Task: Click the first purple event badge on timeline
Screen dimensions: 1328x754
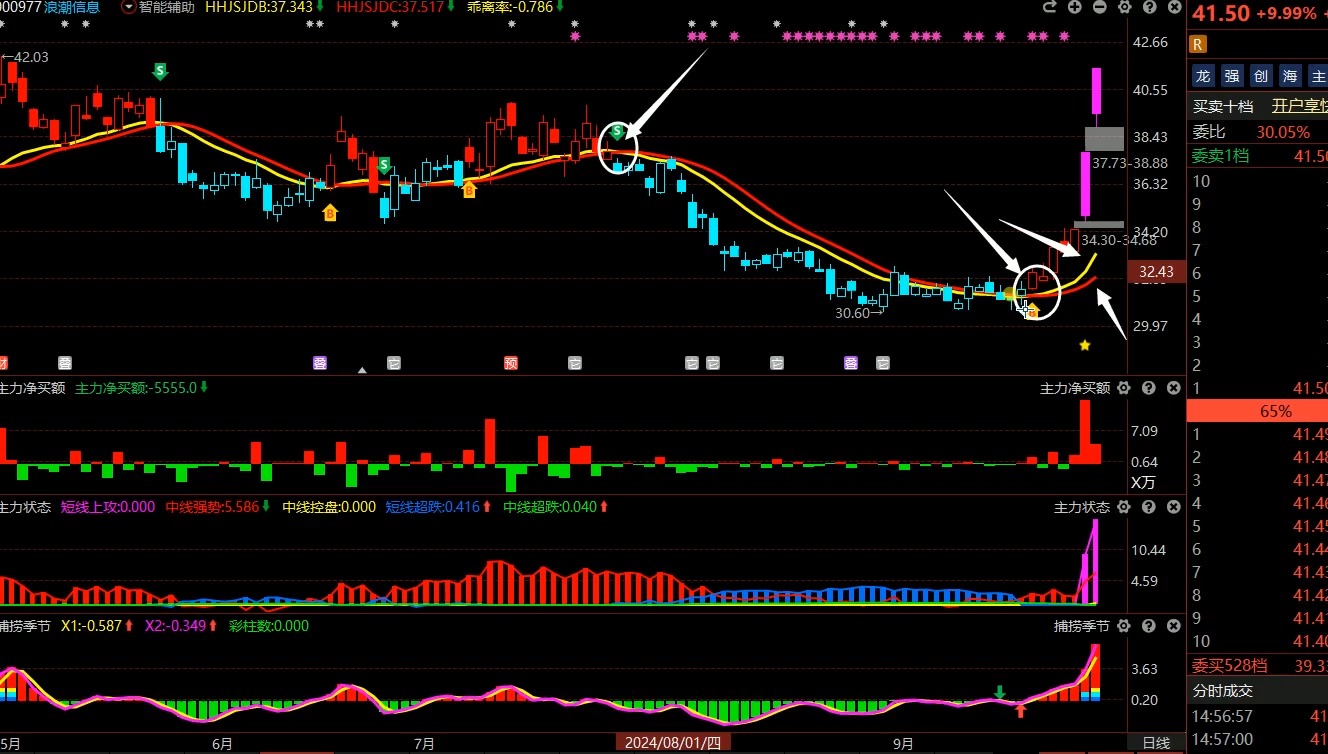Action: click(x=320, y=363)
